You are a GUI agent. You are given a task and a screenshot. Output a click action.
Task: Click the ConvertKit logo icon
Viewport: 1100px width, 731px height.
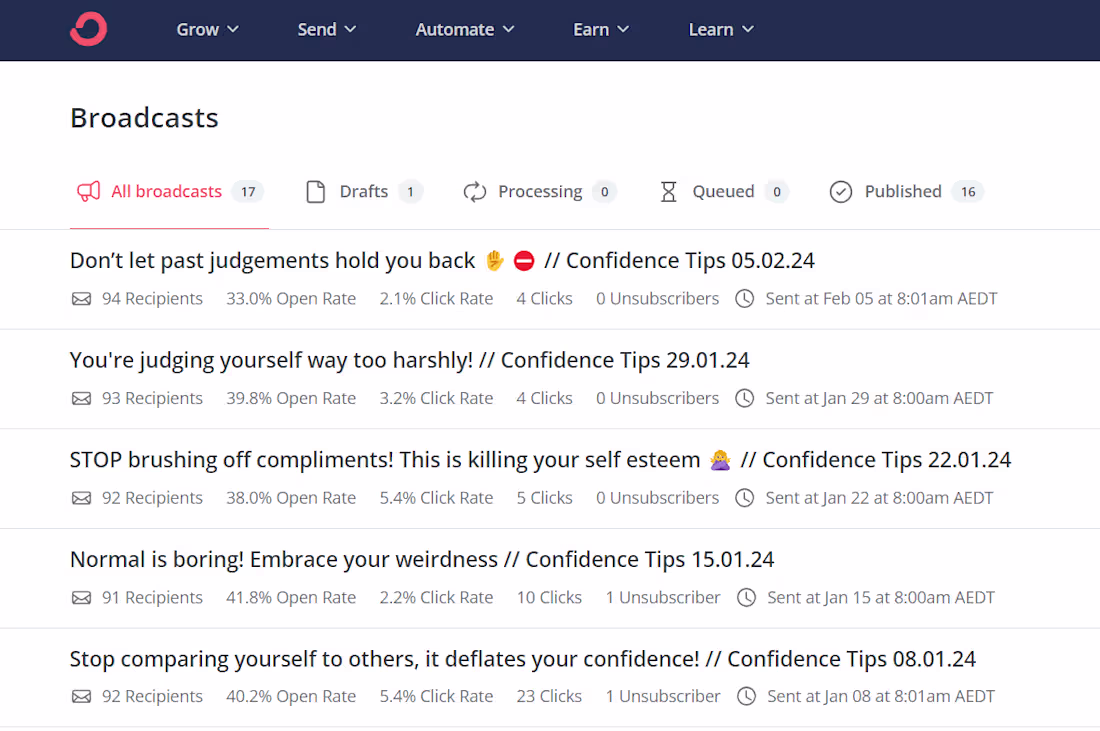(88, 29)
